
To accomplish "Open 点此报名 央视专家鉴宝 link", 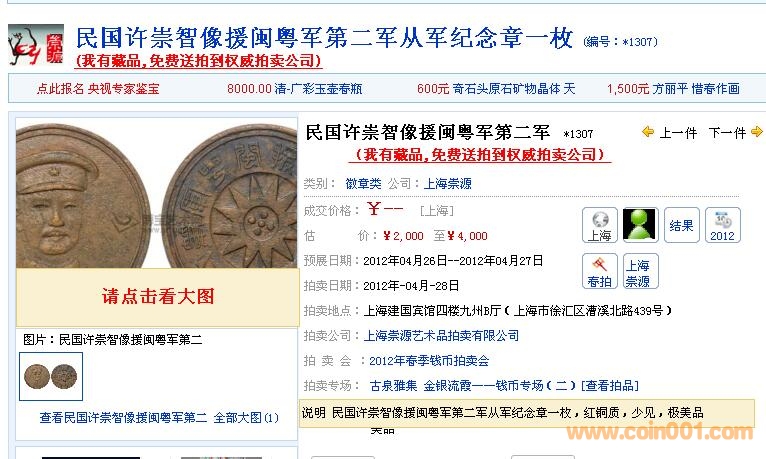I will coord(98,89).
